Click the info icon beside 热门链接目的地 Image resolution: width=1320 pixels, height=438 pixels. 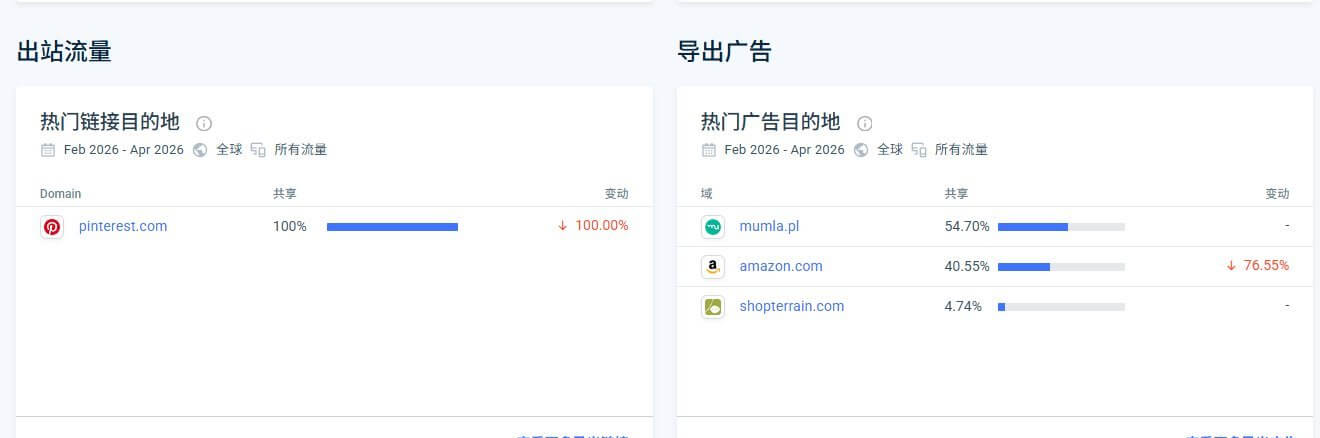[204, 123]
